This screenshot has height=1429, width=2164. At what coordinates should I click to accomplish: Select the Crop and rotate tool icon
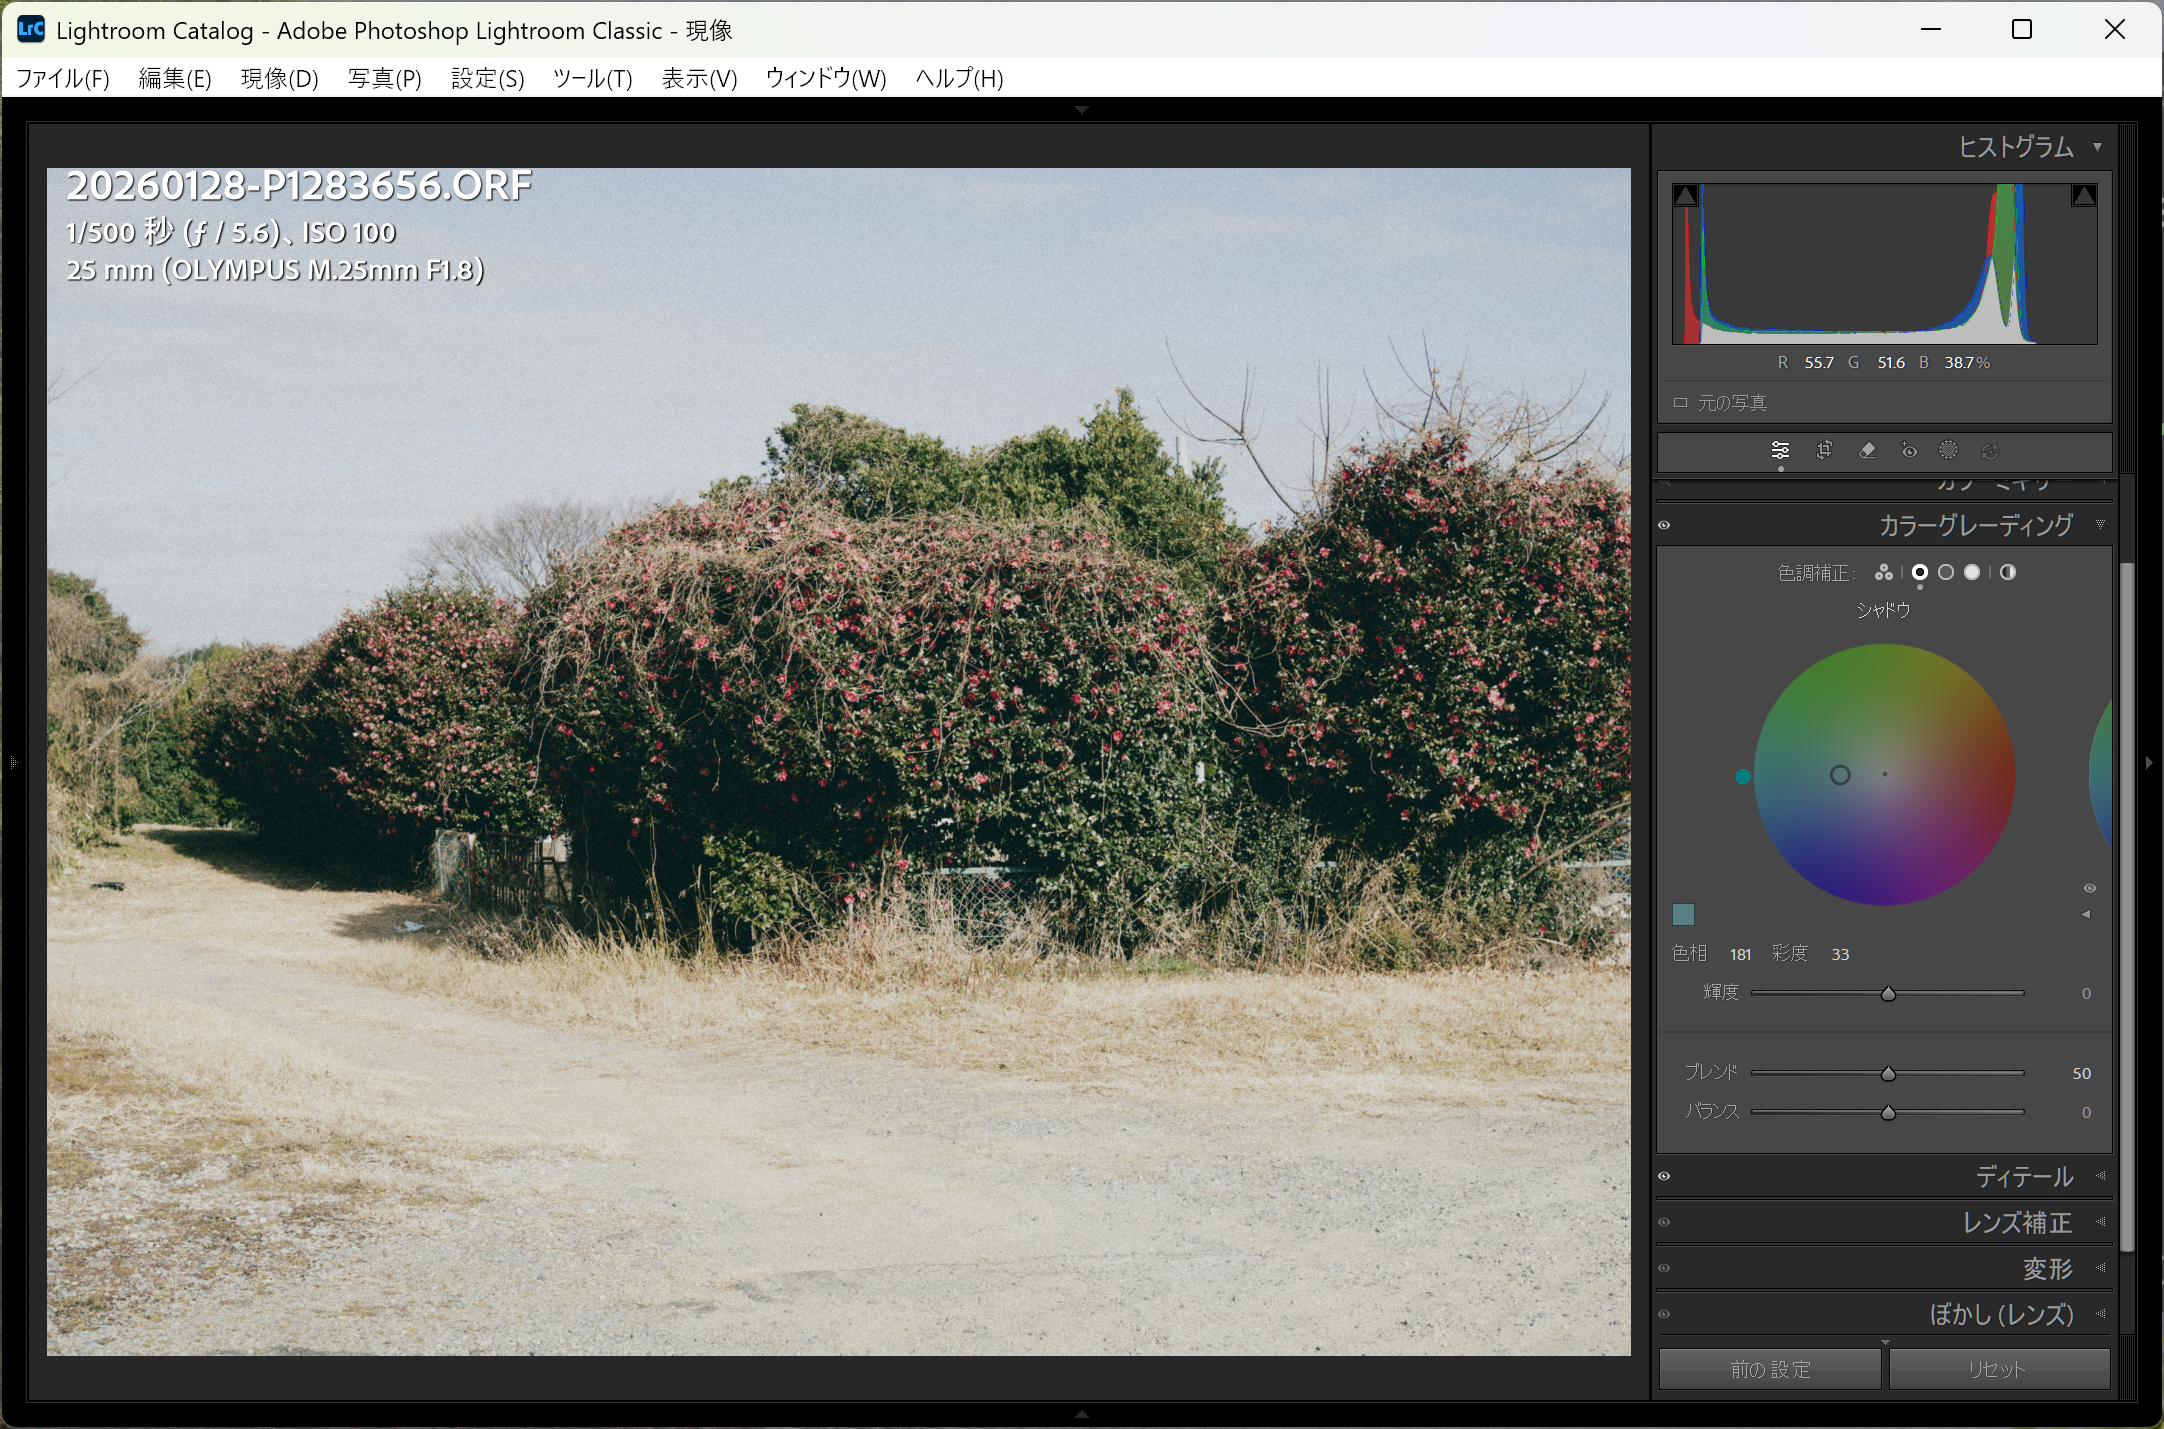pyautogui.click(x=1824, y=450)
